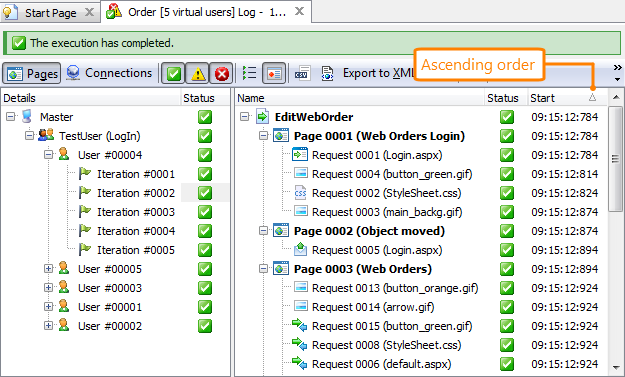
Task: Click the User #00002 person icon
Action: (x=63, y=325)
